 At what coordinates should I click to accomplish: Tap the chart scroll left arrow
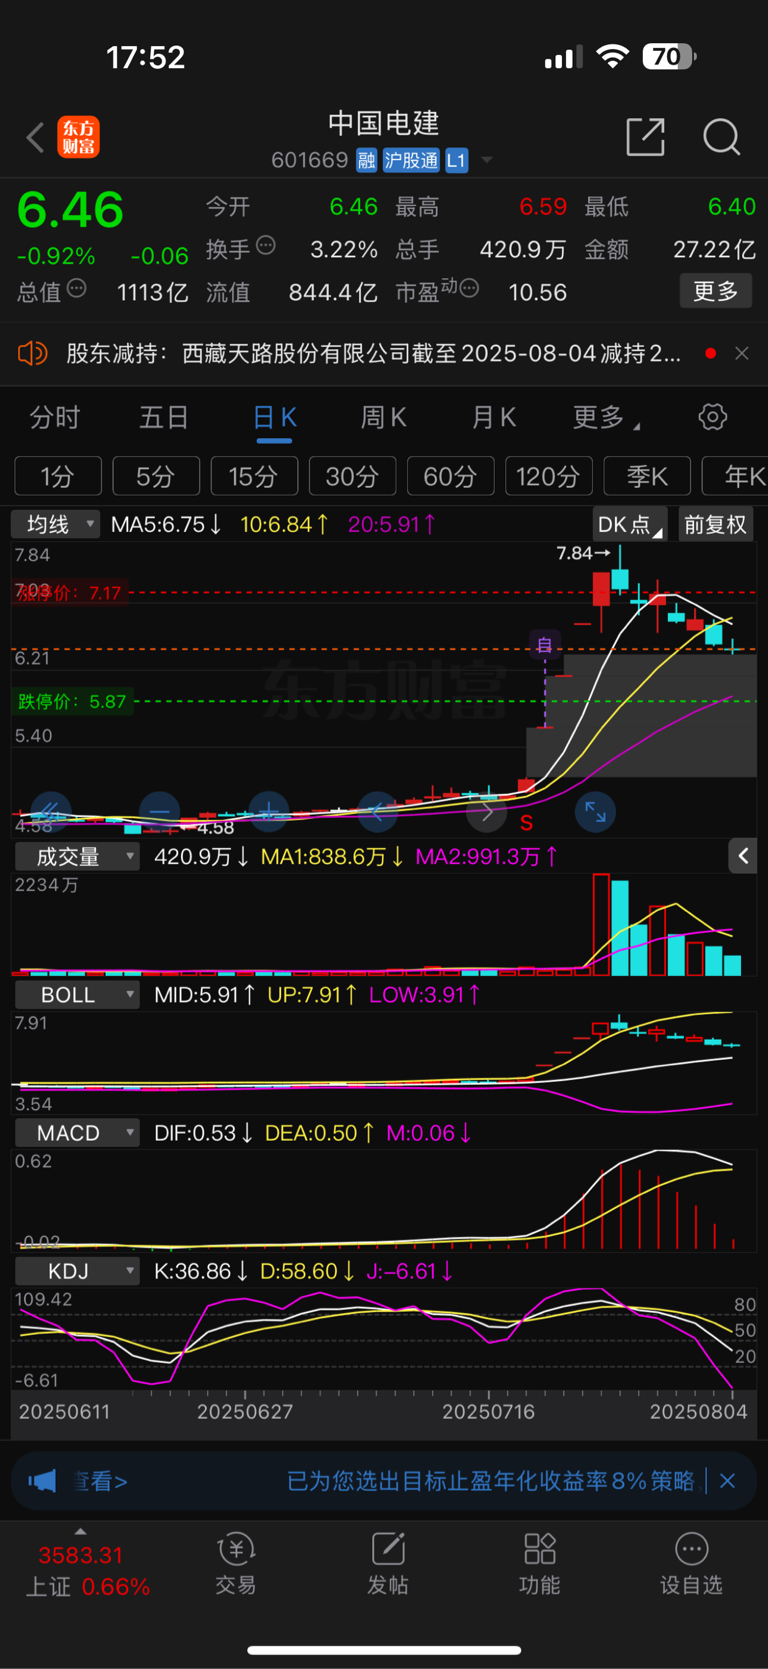(377, 811)
